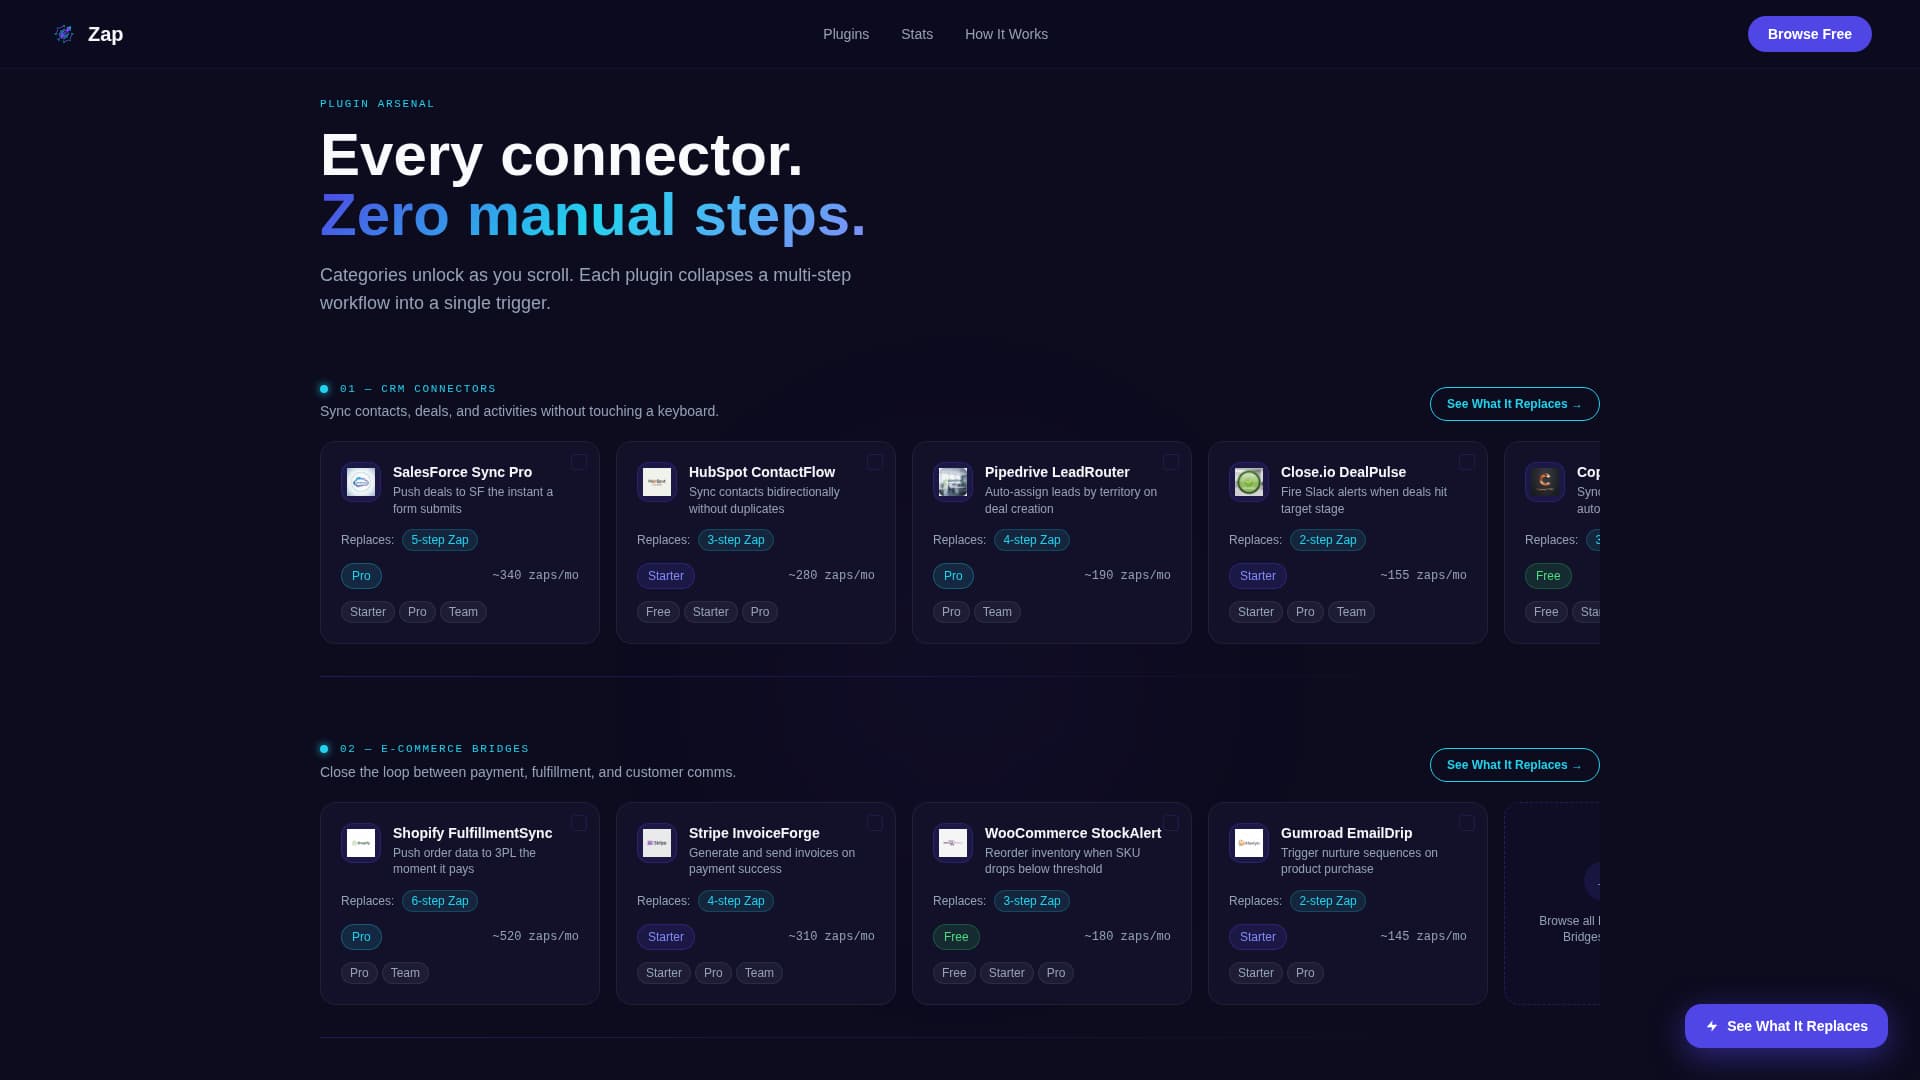Image resolution: width=1920 pixels, height=1080 pixels.
Task: Click the Gumroad EmailDrip title
Action: [1346, 833]
